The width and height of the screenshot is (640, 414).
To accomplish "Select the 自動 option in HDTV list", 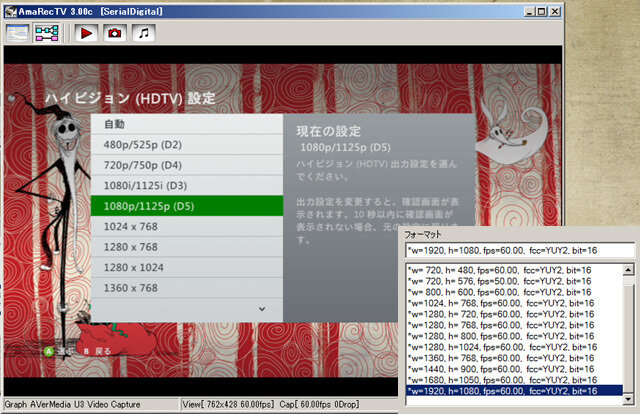I will (x=187, y=124).
